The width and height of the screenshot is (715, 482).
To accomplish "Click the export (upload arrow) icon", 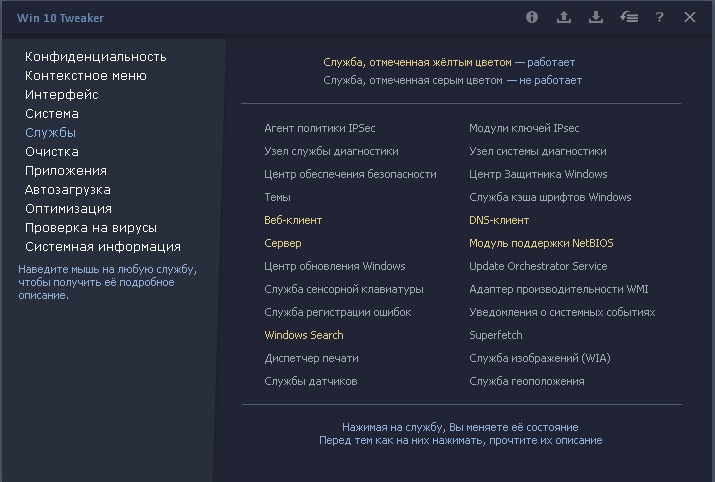I will point(564,17).
